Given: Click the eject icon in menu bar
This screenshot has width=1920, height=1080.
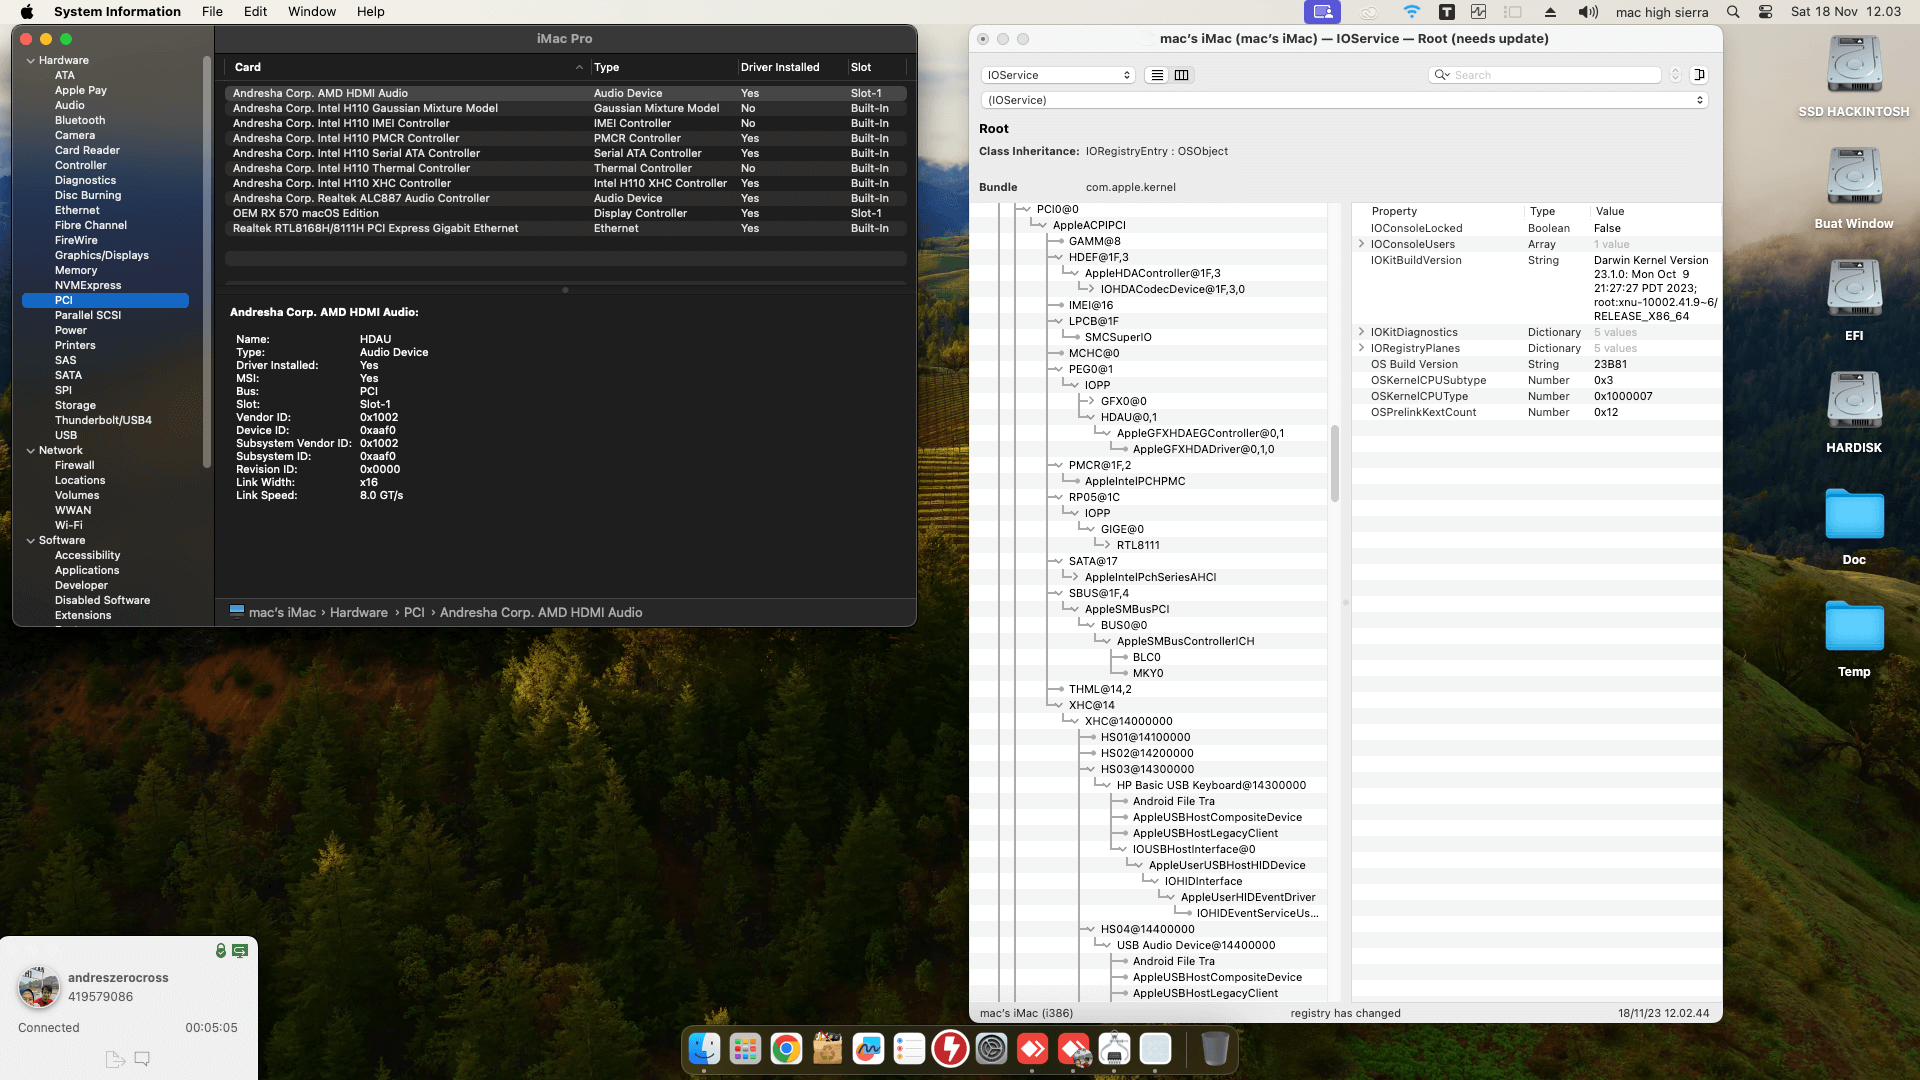Looking at the screenshot, I should 1550,12.
